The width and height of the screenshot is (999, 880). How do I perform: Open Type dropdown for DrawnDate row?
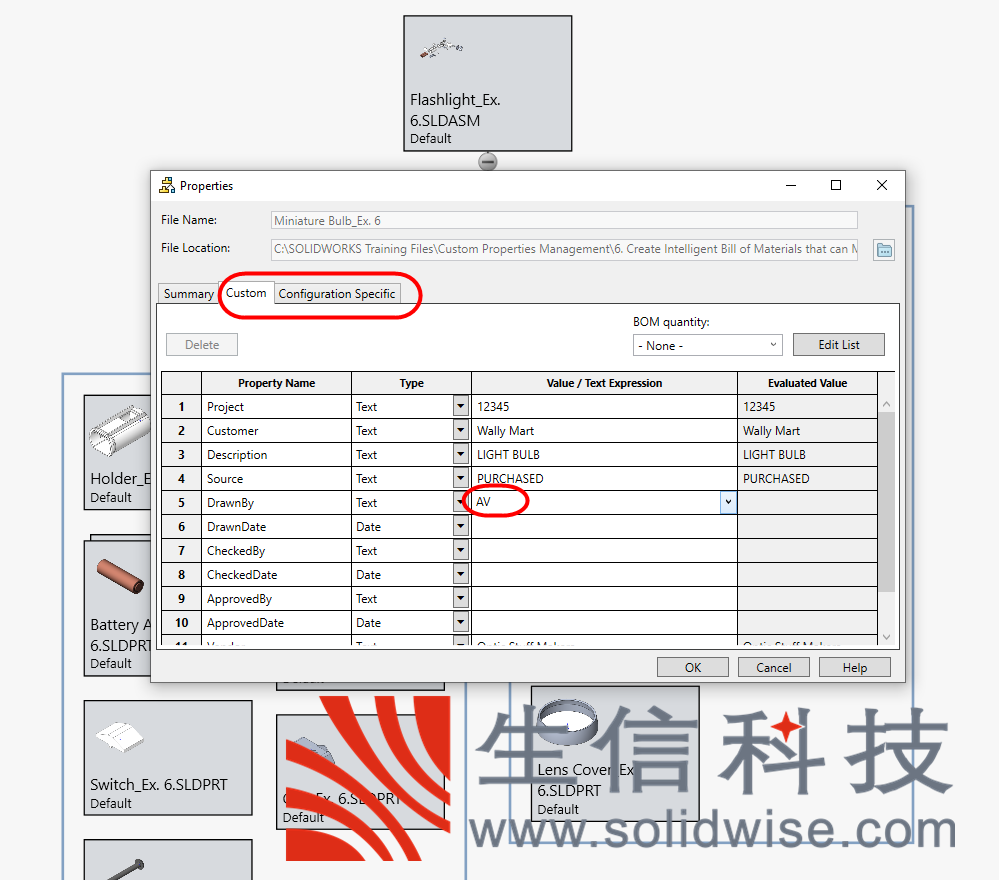click(461, 526)
